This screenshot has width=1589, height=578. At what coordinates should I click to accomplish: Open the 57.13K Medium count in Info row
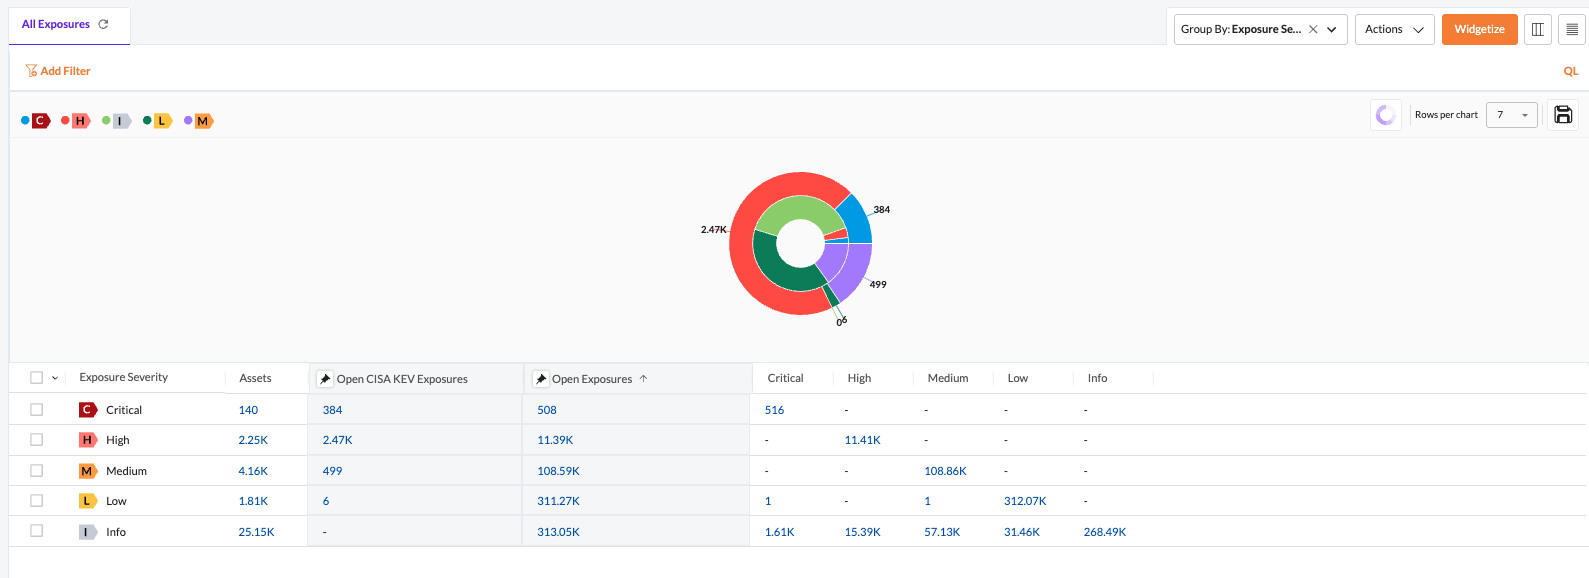(942, 532)
